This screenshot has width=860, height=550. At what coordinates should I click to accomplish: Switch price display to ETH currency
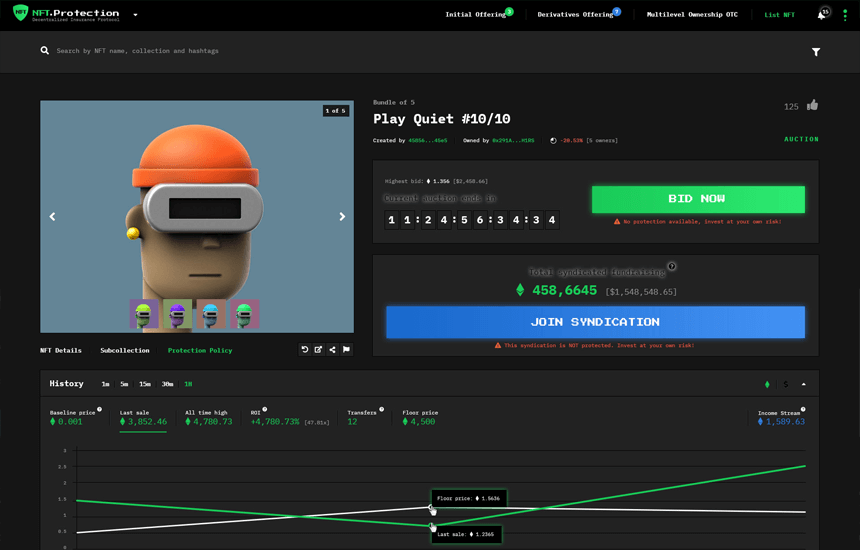click(x=767, y=384)
